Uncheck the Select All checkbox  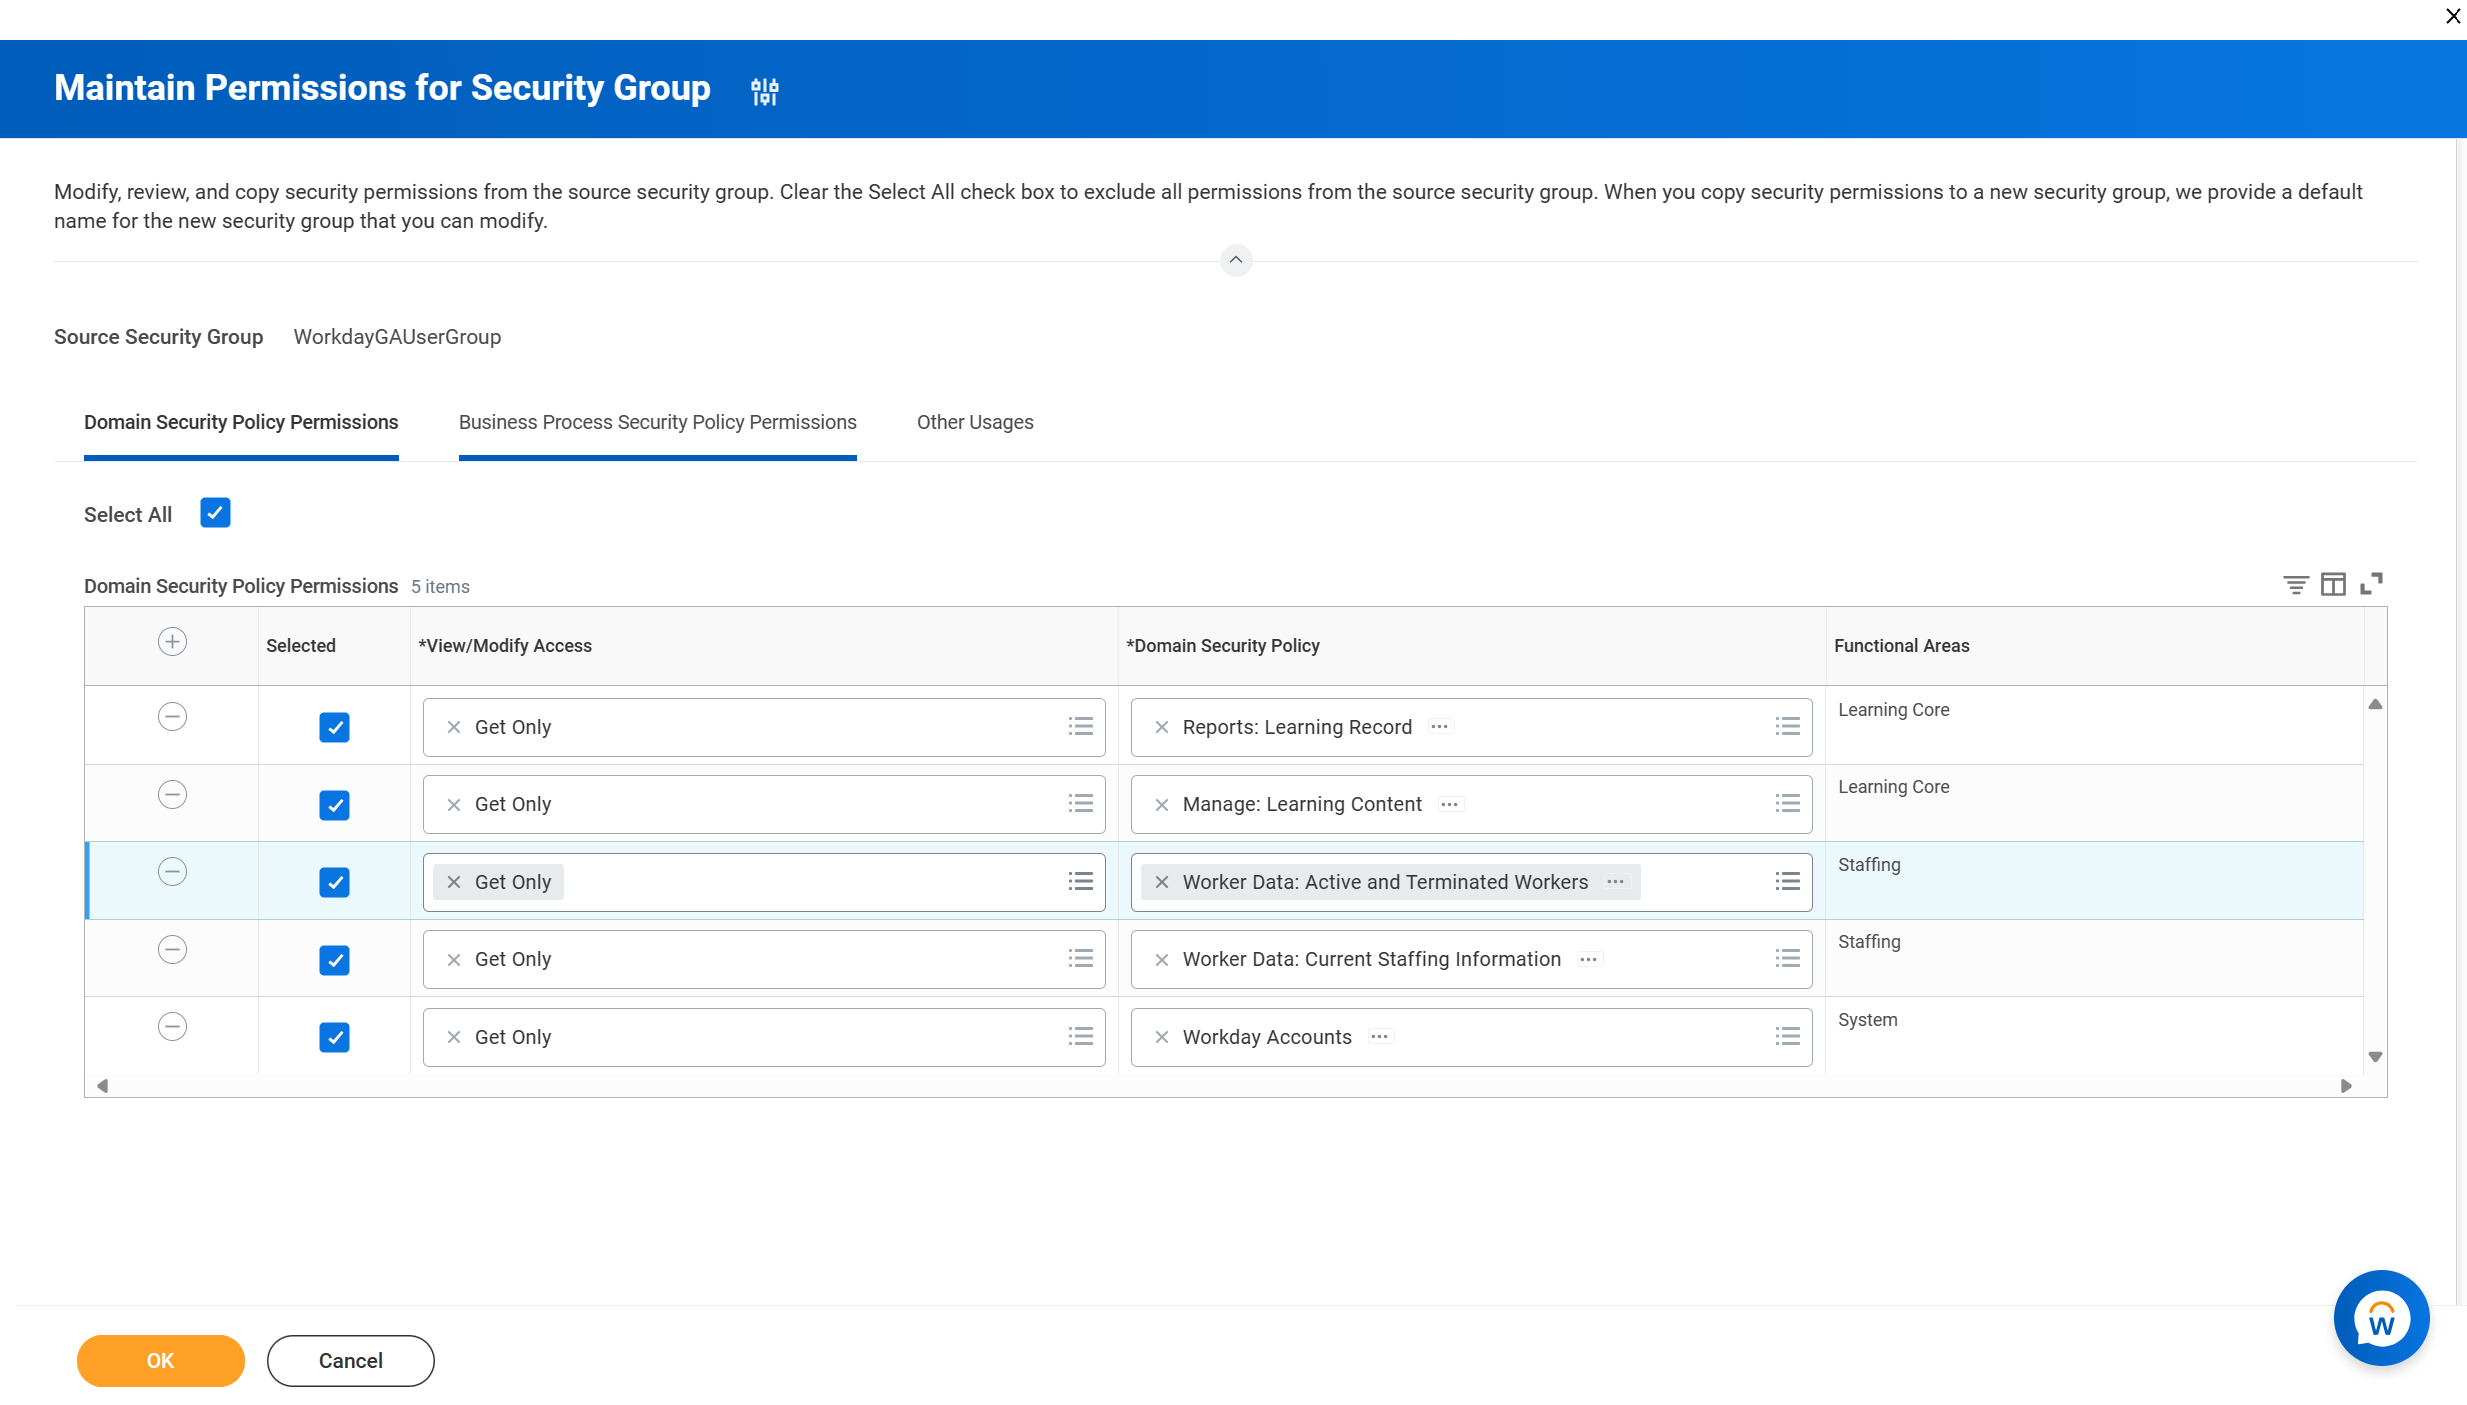tap(214, 512)
